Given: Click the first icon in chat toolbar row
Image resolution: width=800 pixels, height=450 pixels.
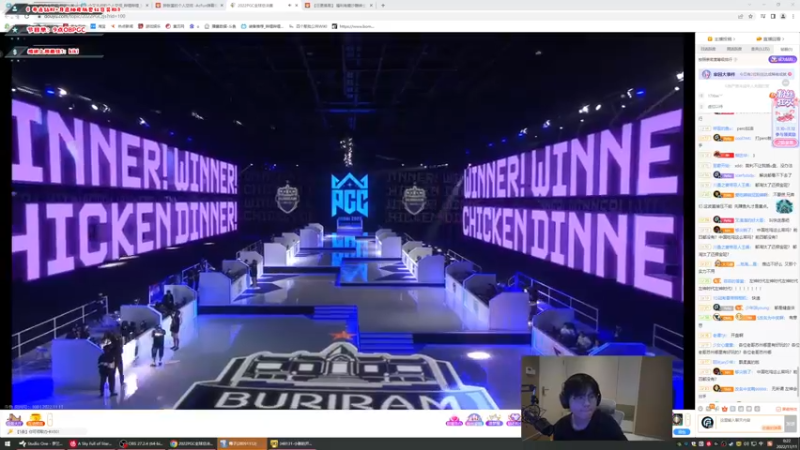Looking at the screenshot, I should point(702,409).
